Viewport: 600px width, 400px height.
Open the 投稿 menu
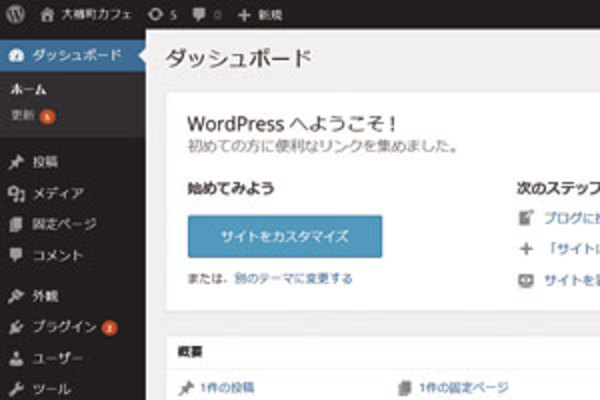coord(45,162)
